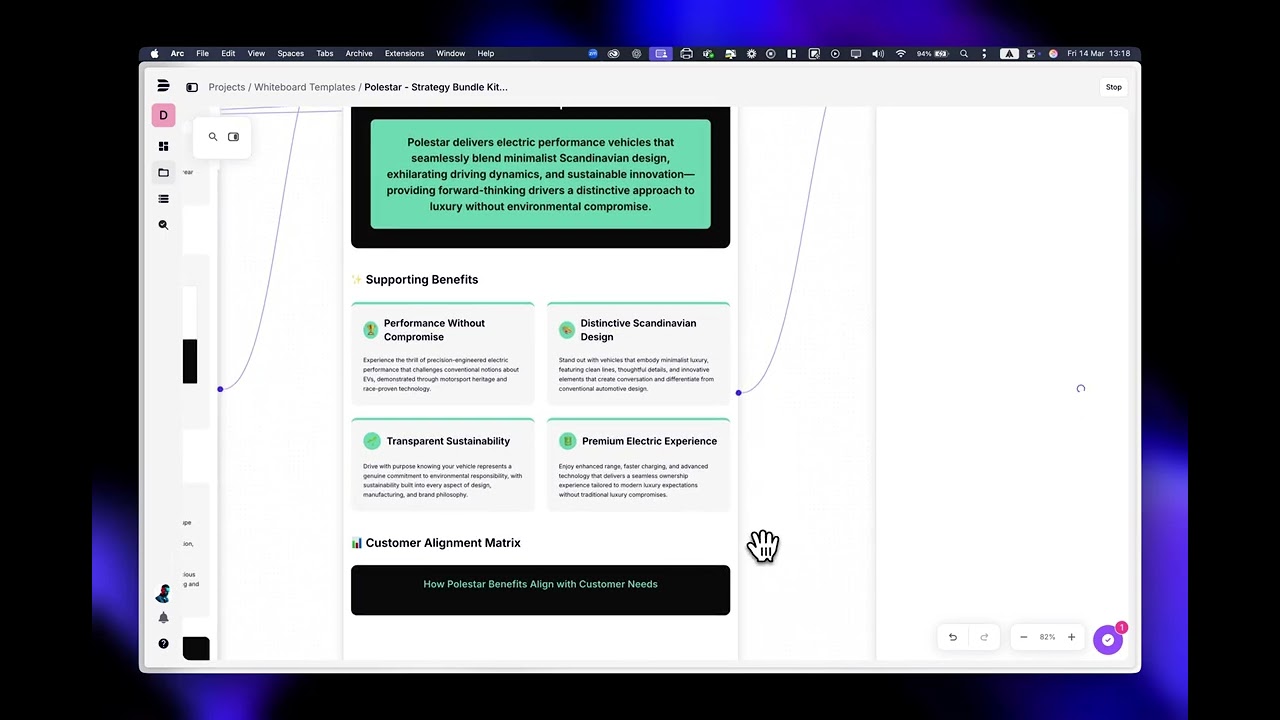Image resolution: width=1280 pixels, height=720 pixels.
Task: Open the Help menu in menu bar
Action: 485,53
